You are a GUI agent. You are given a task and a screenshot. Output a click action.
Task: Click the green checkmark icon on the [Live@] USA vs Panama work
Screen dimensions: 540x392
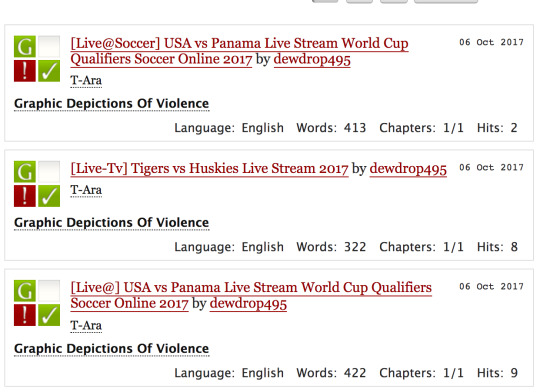tap(49, 315)
